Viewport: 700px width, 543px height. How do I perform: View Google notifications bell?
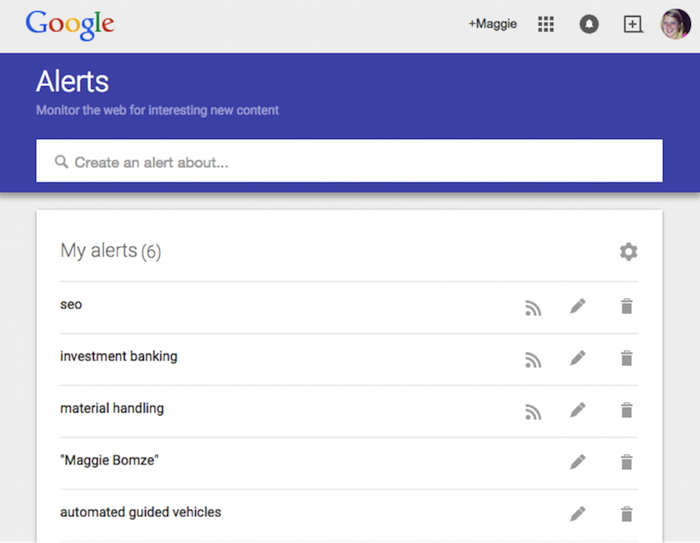[x=589, y=25]
